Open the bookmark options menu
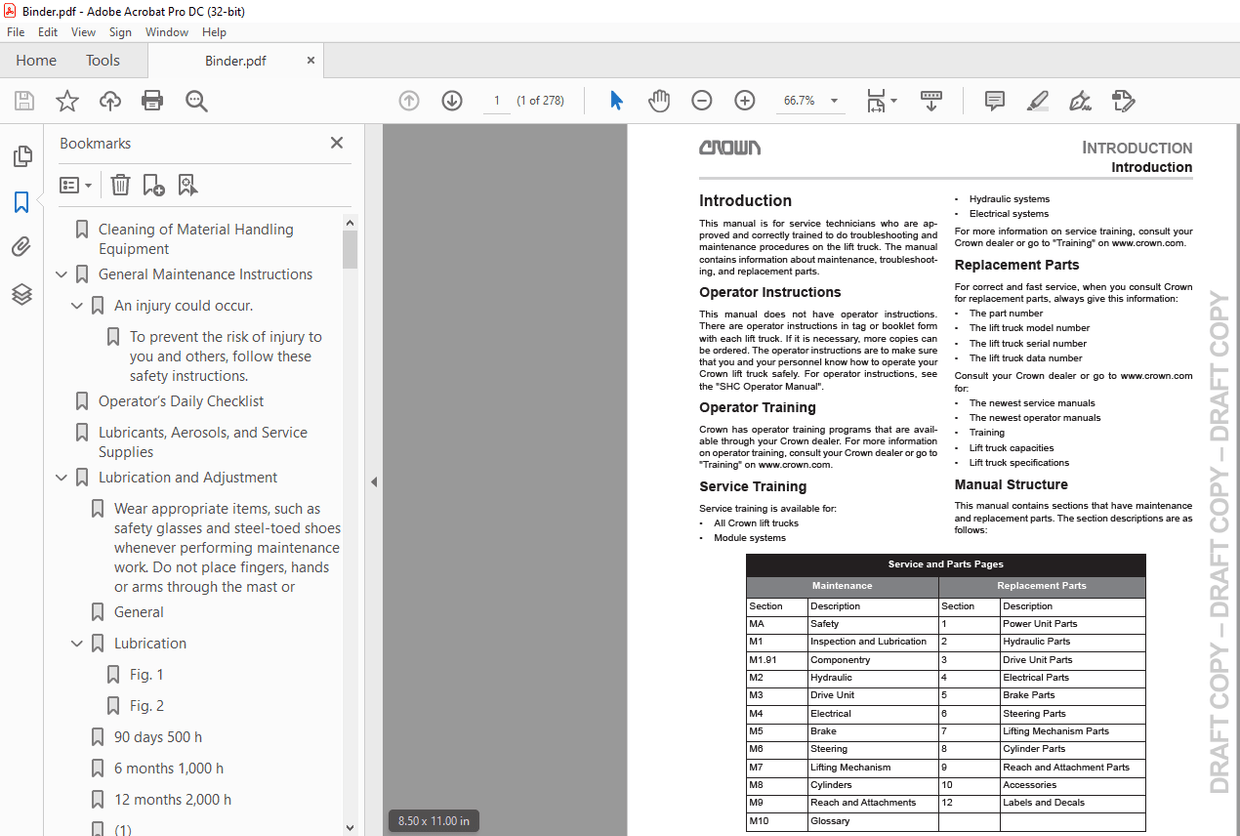Viewport: 1240px width, 836px height. pyautogui.click(x=75, y=184)
